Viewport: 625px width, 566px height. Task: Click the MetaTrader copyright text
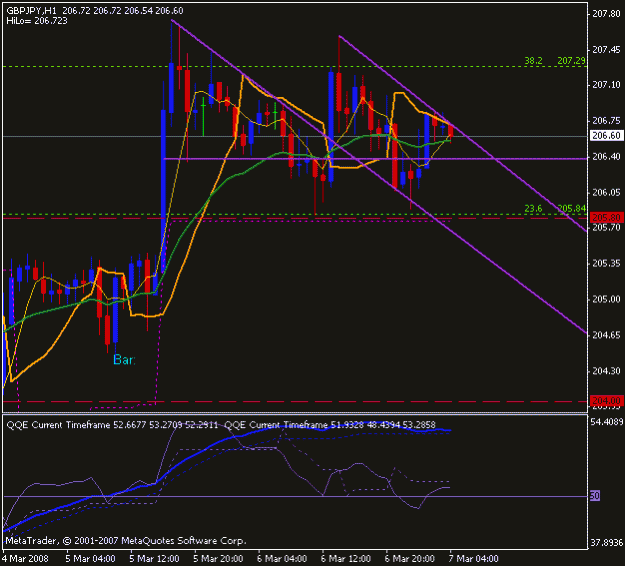[x=126, y=541]
